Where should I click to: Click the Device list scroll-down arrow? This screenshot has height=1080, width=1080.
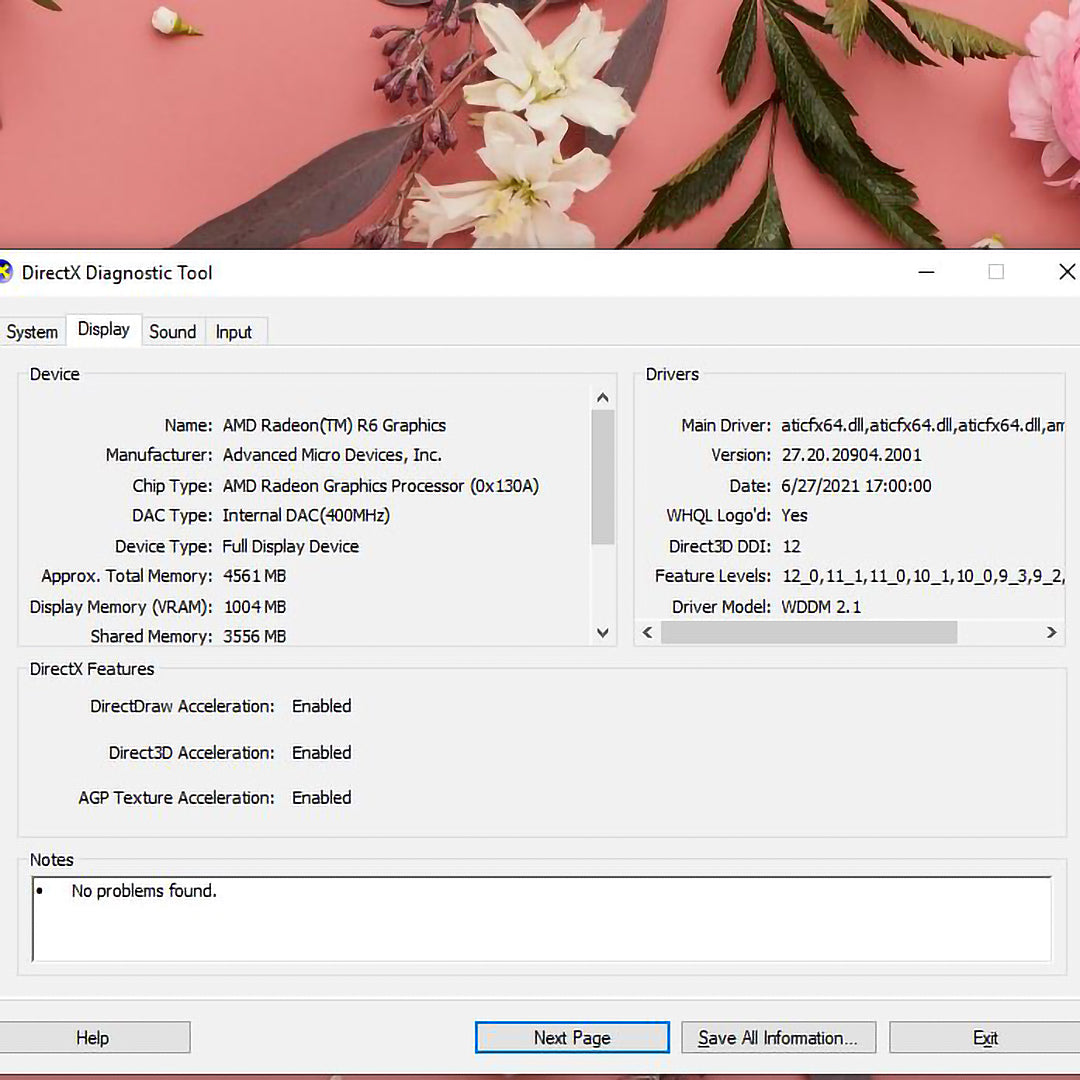603,632
